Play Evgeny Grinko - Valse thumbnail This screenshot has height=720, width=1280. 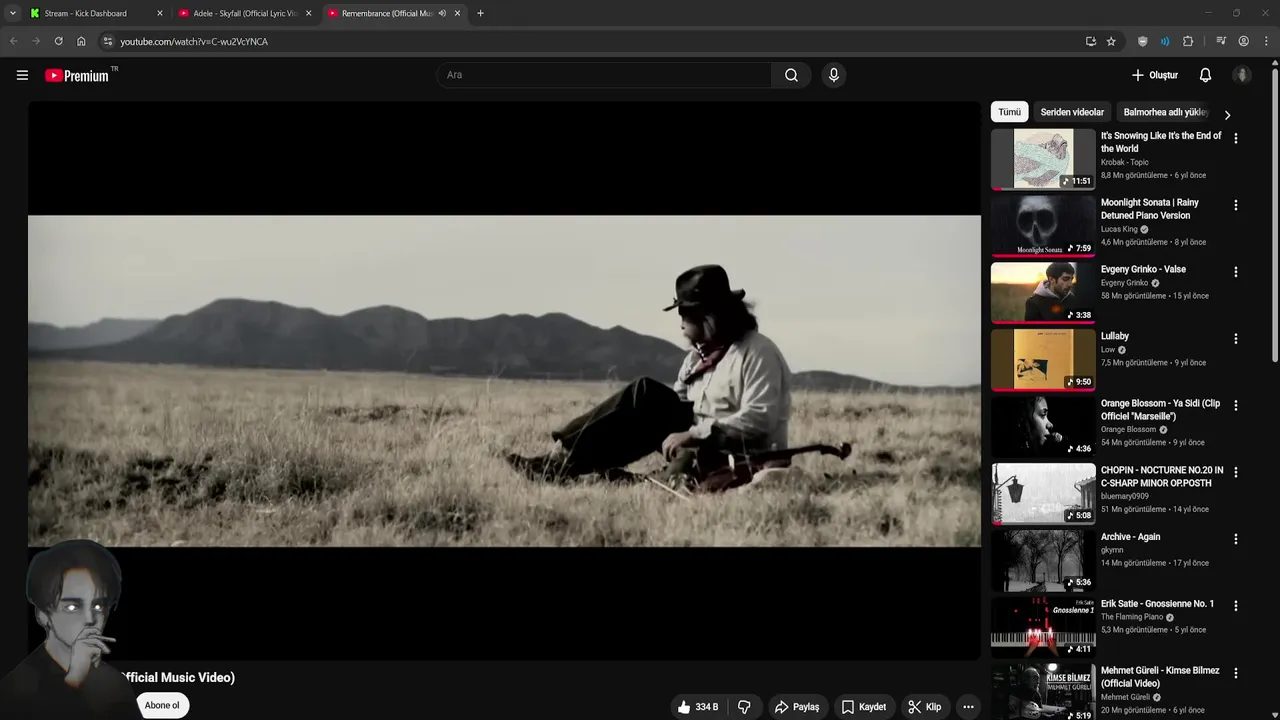point(1043,292)
